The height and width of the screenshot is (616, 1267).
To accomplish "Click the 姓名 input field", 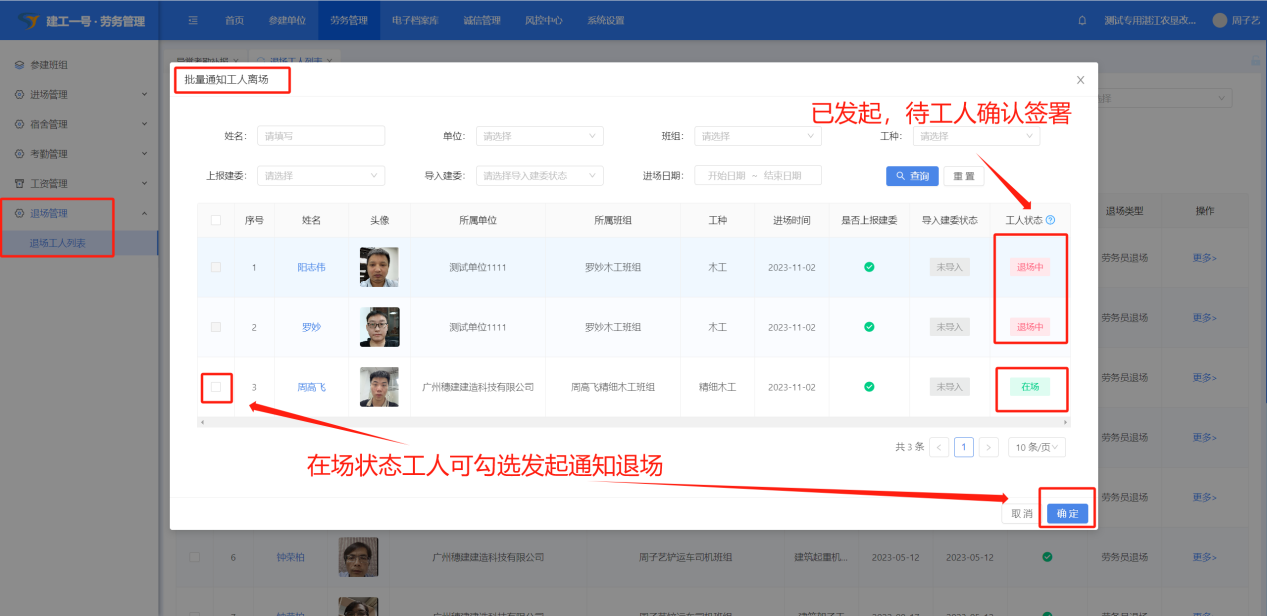I will [321, 136].
